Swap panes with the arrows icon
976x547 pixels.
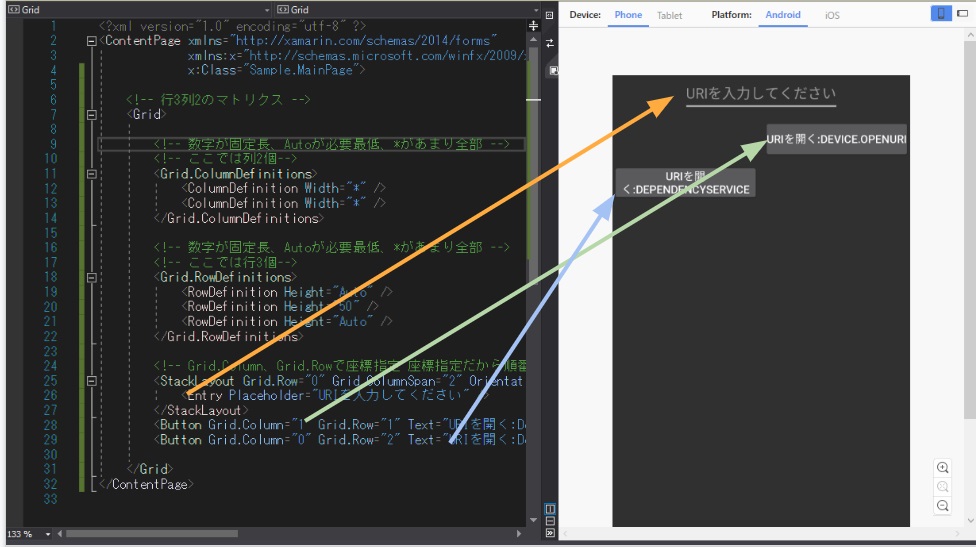point(550,43)
